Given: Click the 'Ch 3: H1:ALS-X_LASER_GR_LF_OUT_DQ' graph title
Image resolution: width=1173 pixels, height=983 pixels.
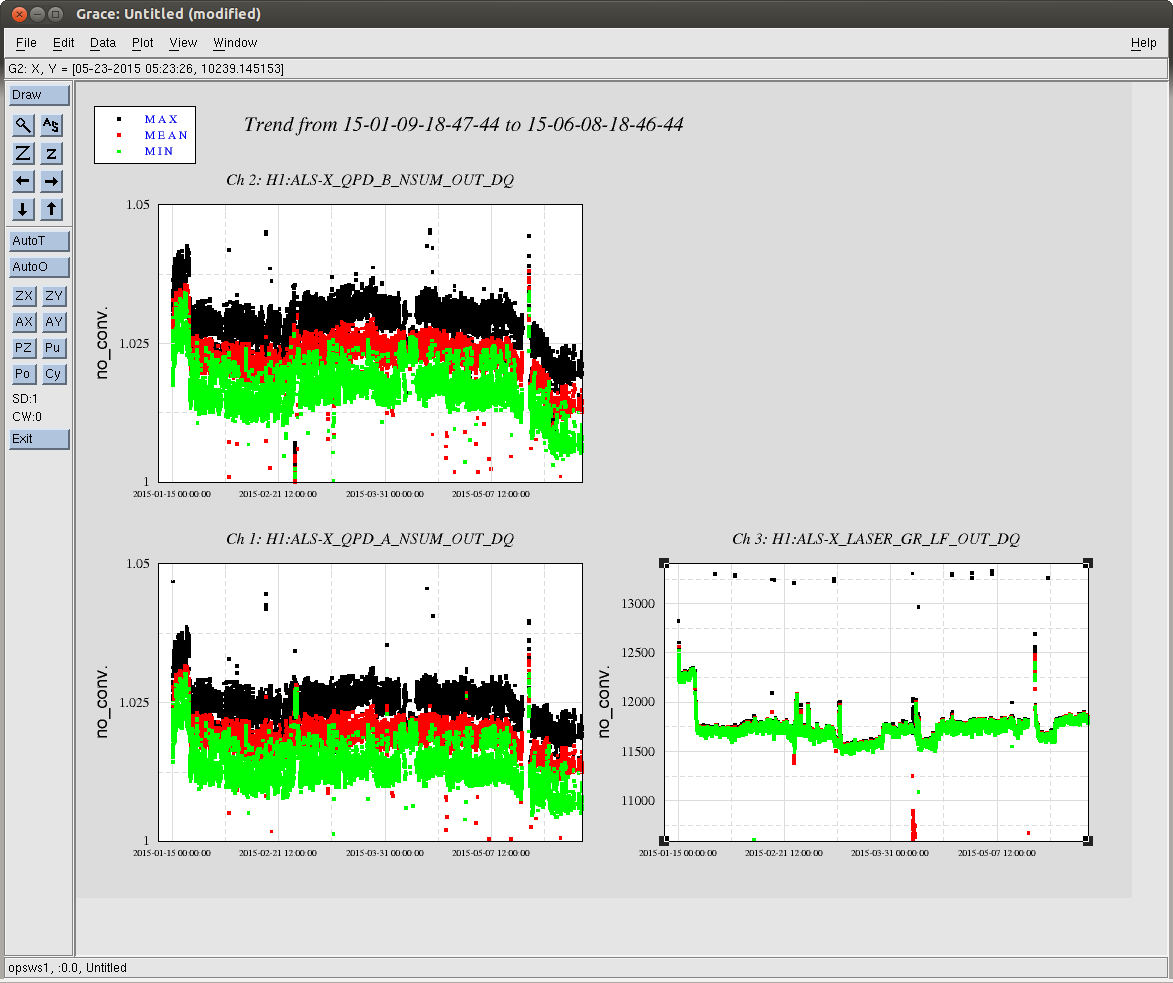Looking at the screenshot, I should point(875,539).
